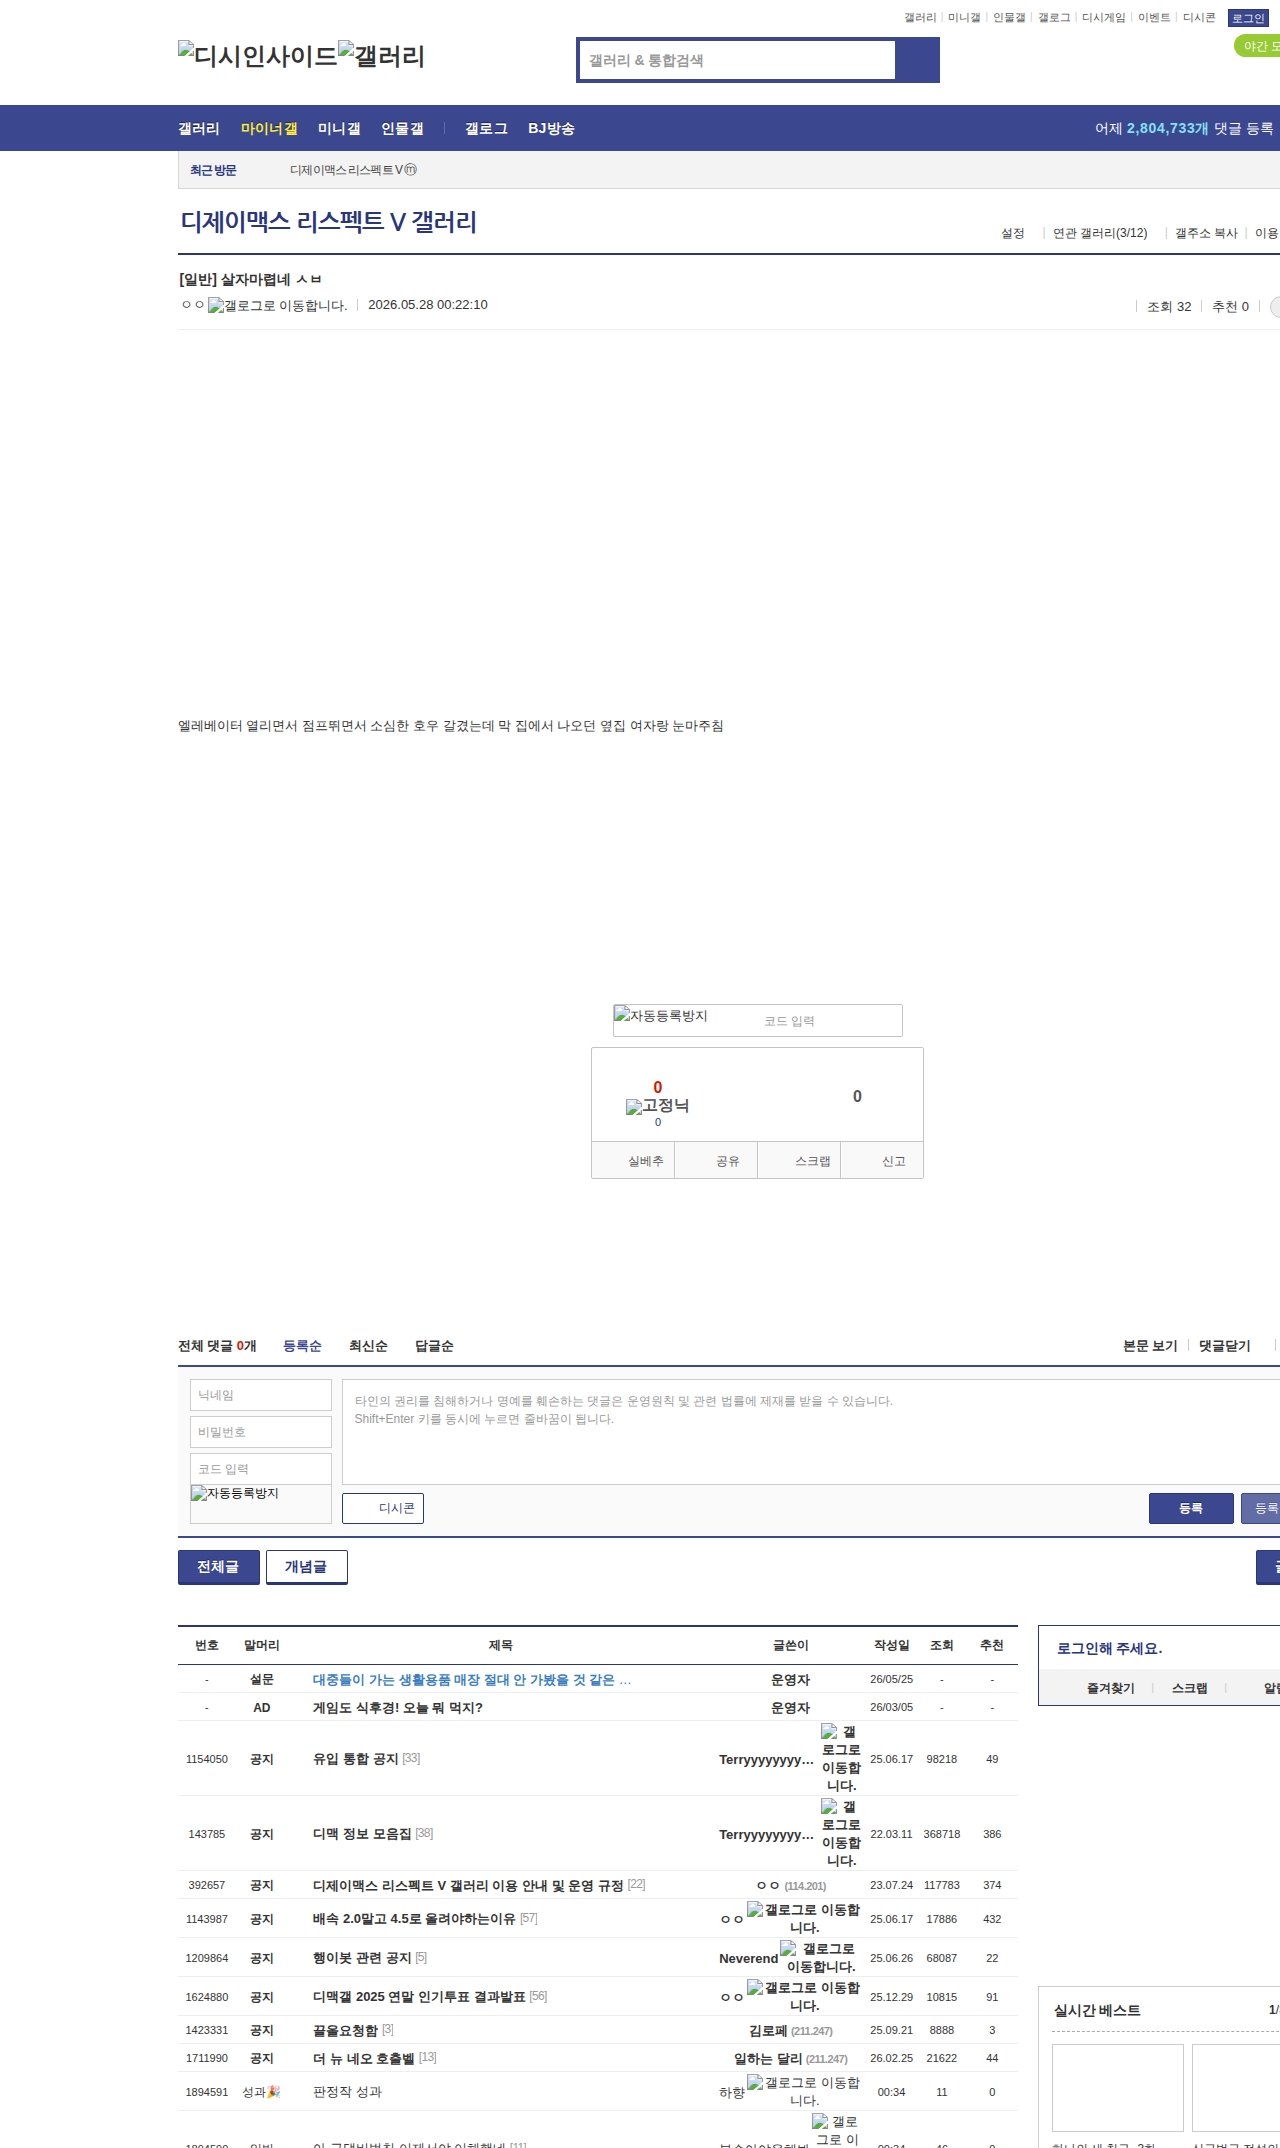Click the 디시콘 button in comment form
The width and height of the screenshot is (1280, 2148).
point(383,1508)
